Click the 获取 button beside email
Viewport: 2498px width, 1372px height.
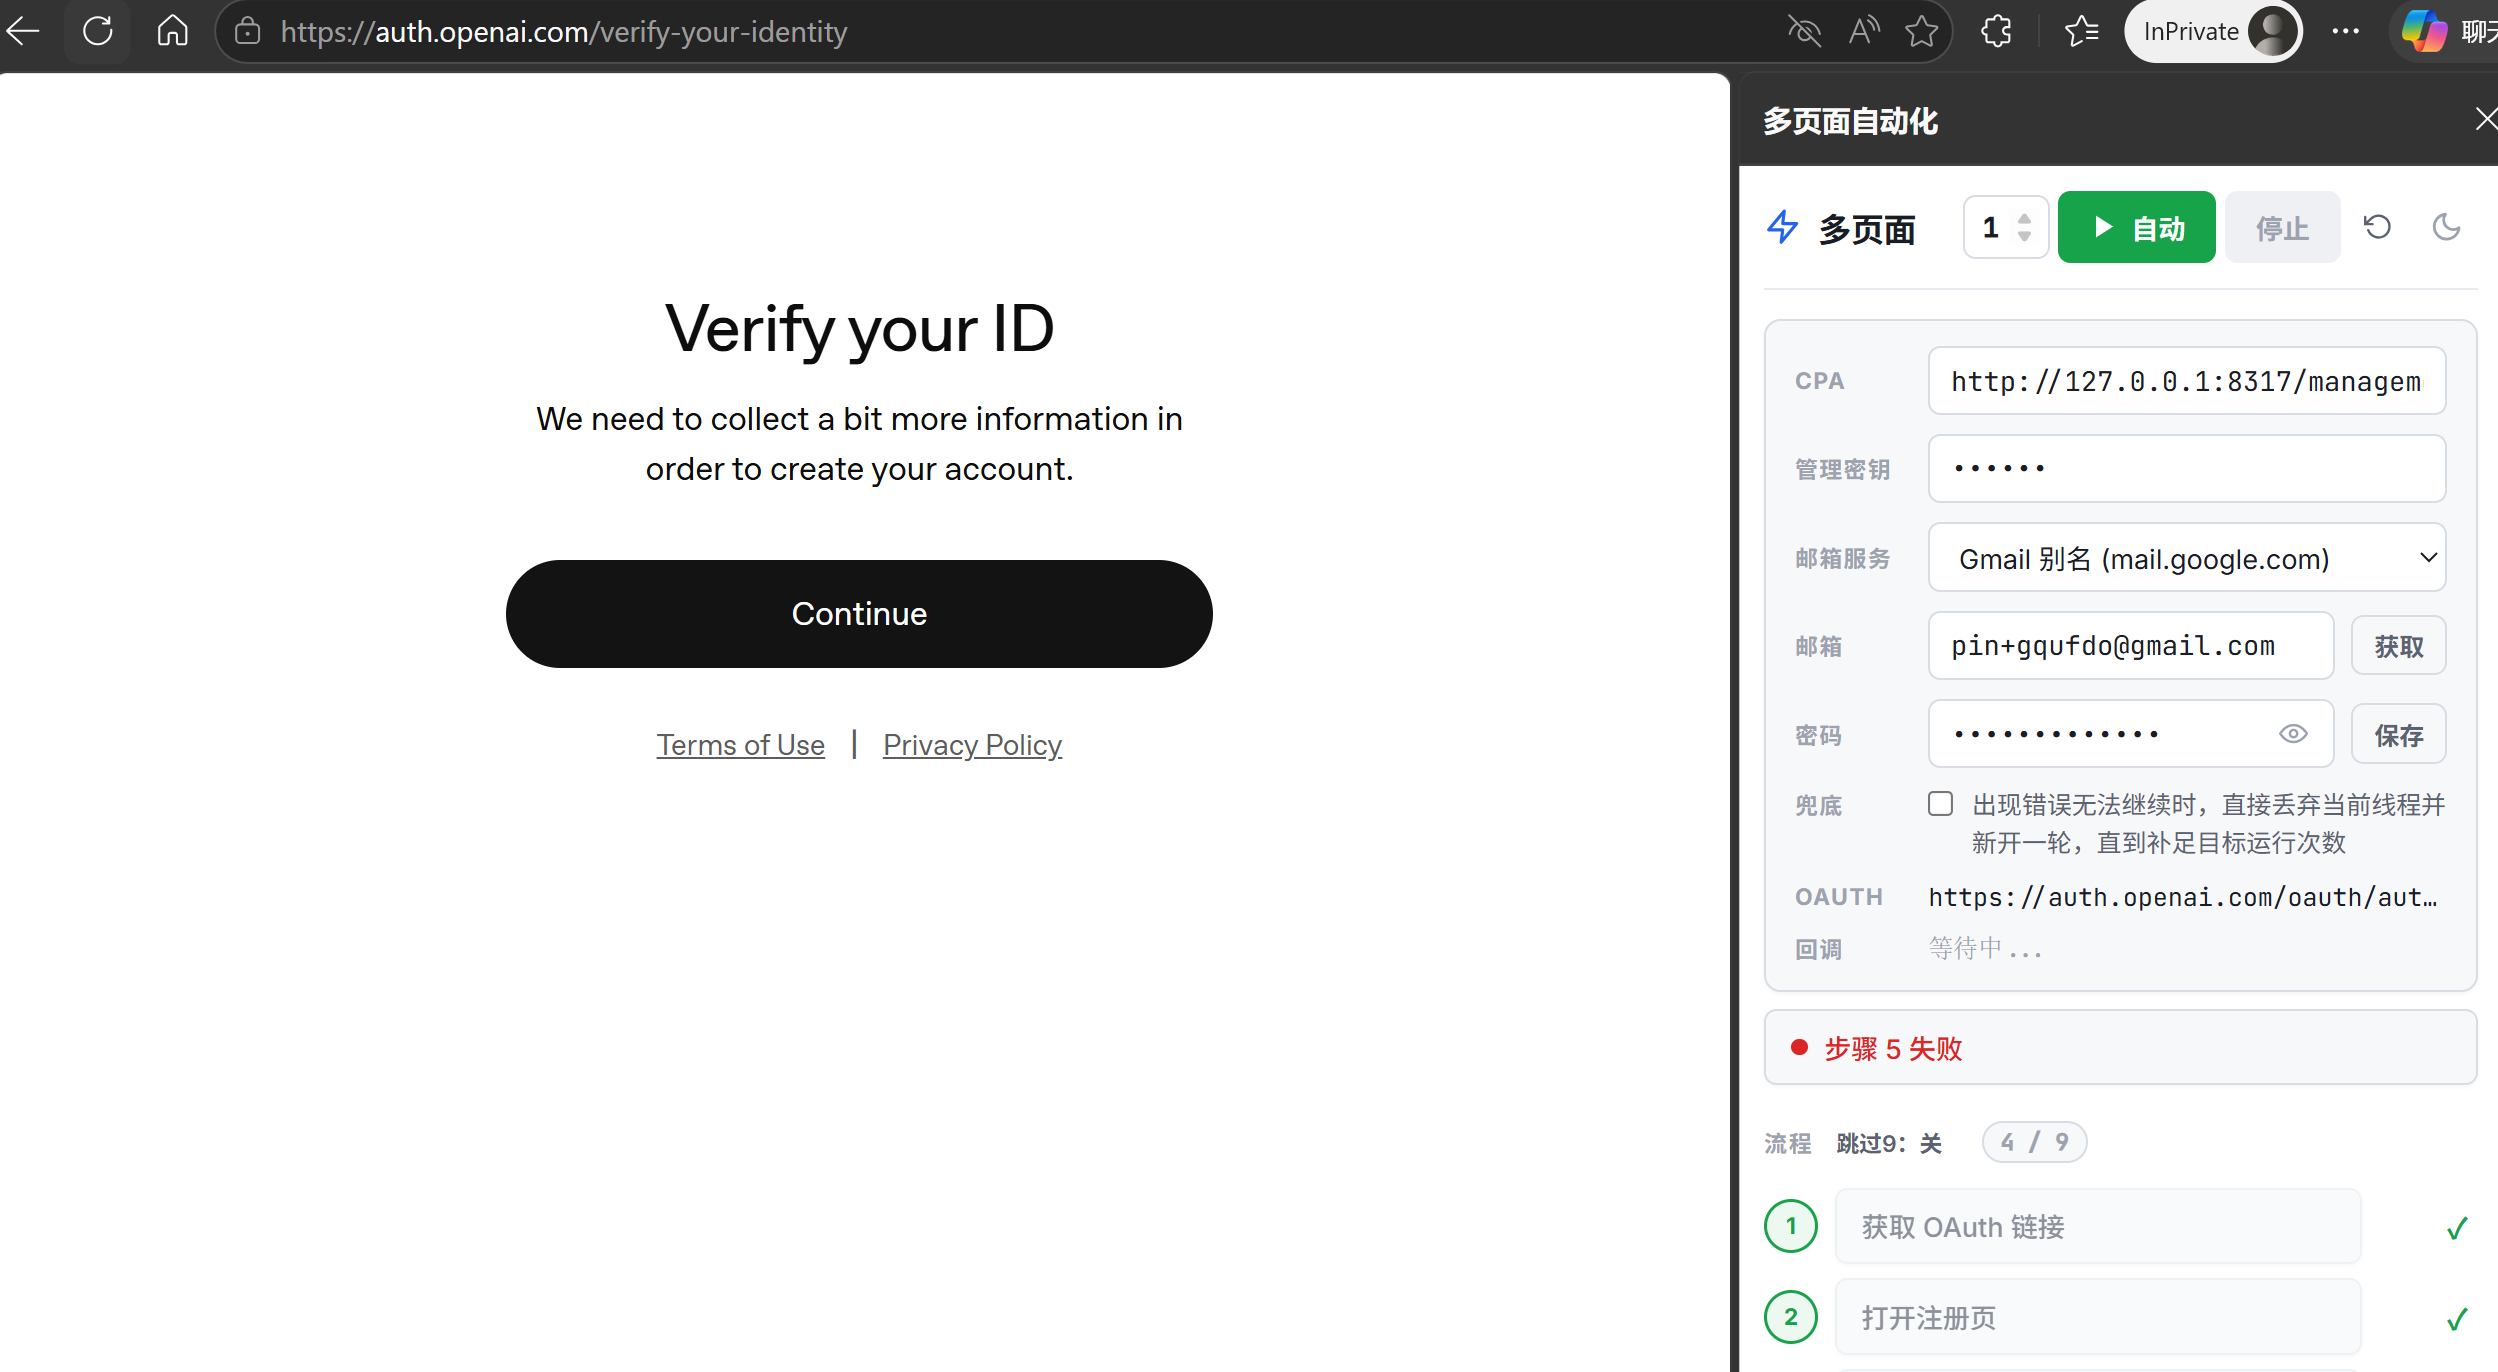pos(2398,646)
